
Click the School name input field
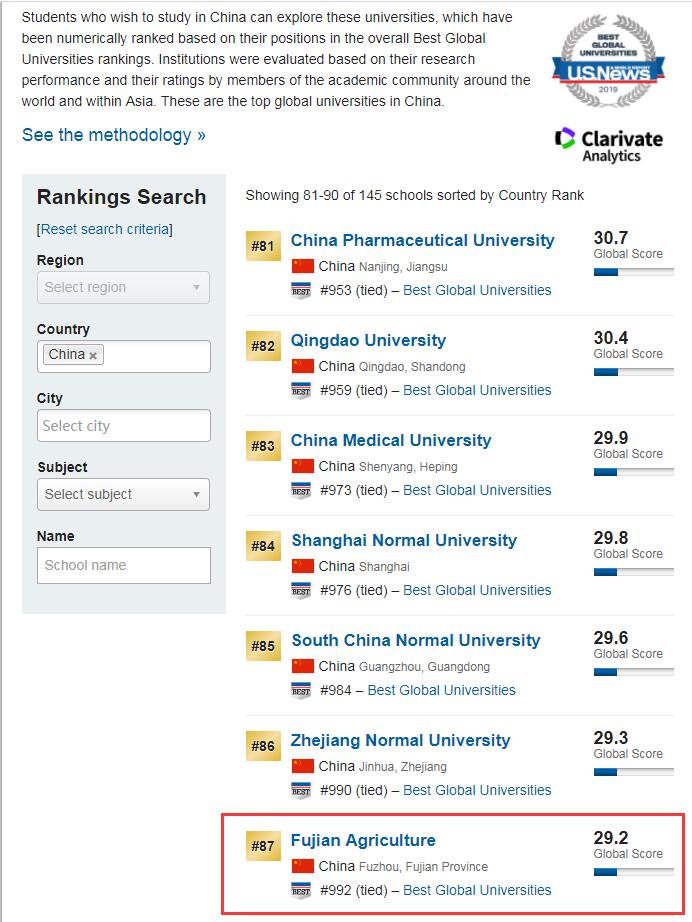point(124,565)
